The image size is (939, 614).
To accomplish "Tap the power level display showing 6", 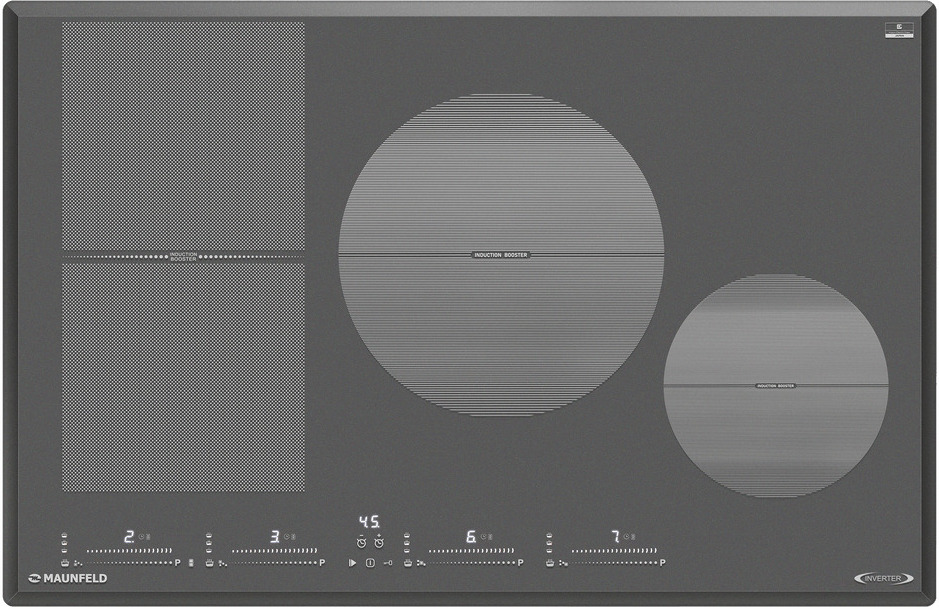I will click(x=471, y=536).
